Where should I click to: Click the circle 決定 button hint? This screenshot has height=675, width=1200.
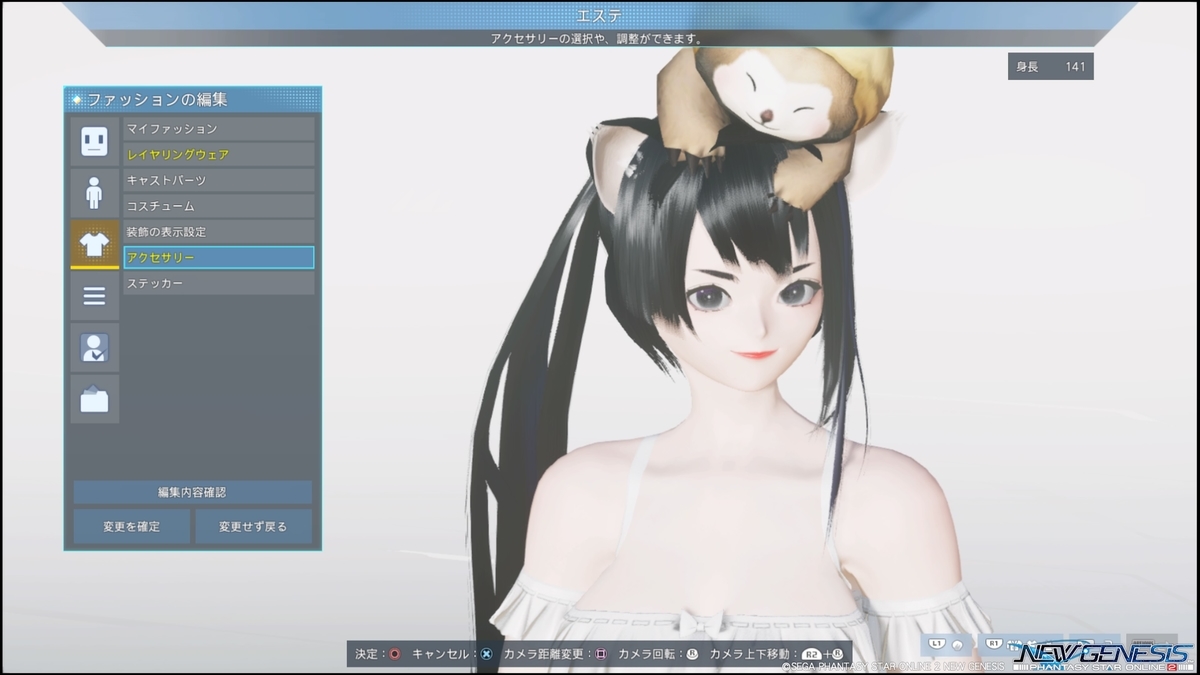[395, 654]
